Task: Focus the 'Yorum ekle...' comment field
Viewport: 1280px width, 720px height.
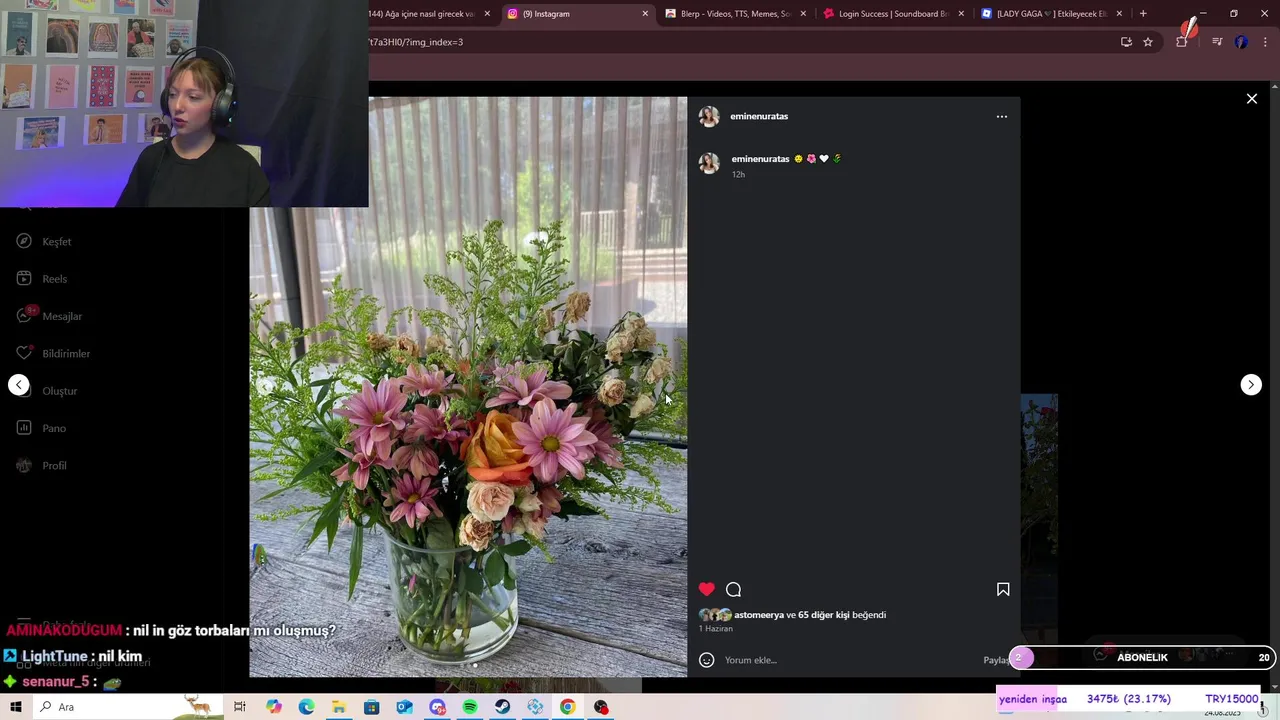Action: [x=850, y=660]
